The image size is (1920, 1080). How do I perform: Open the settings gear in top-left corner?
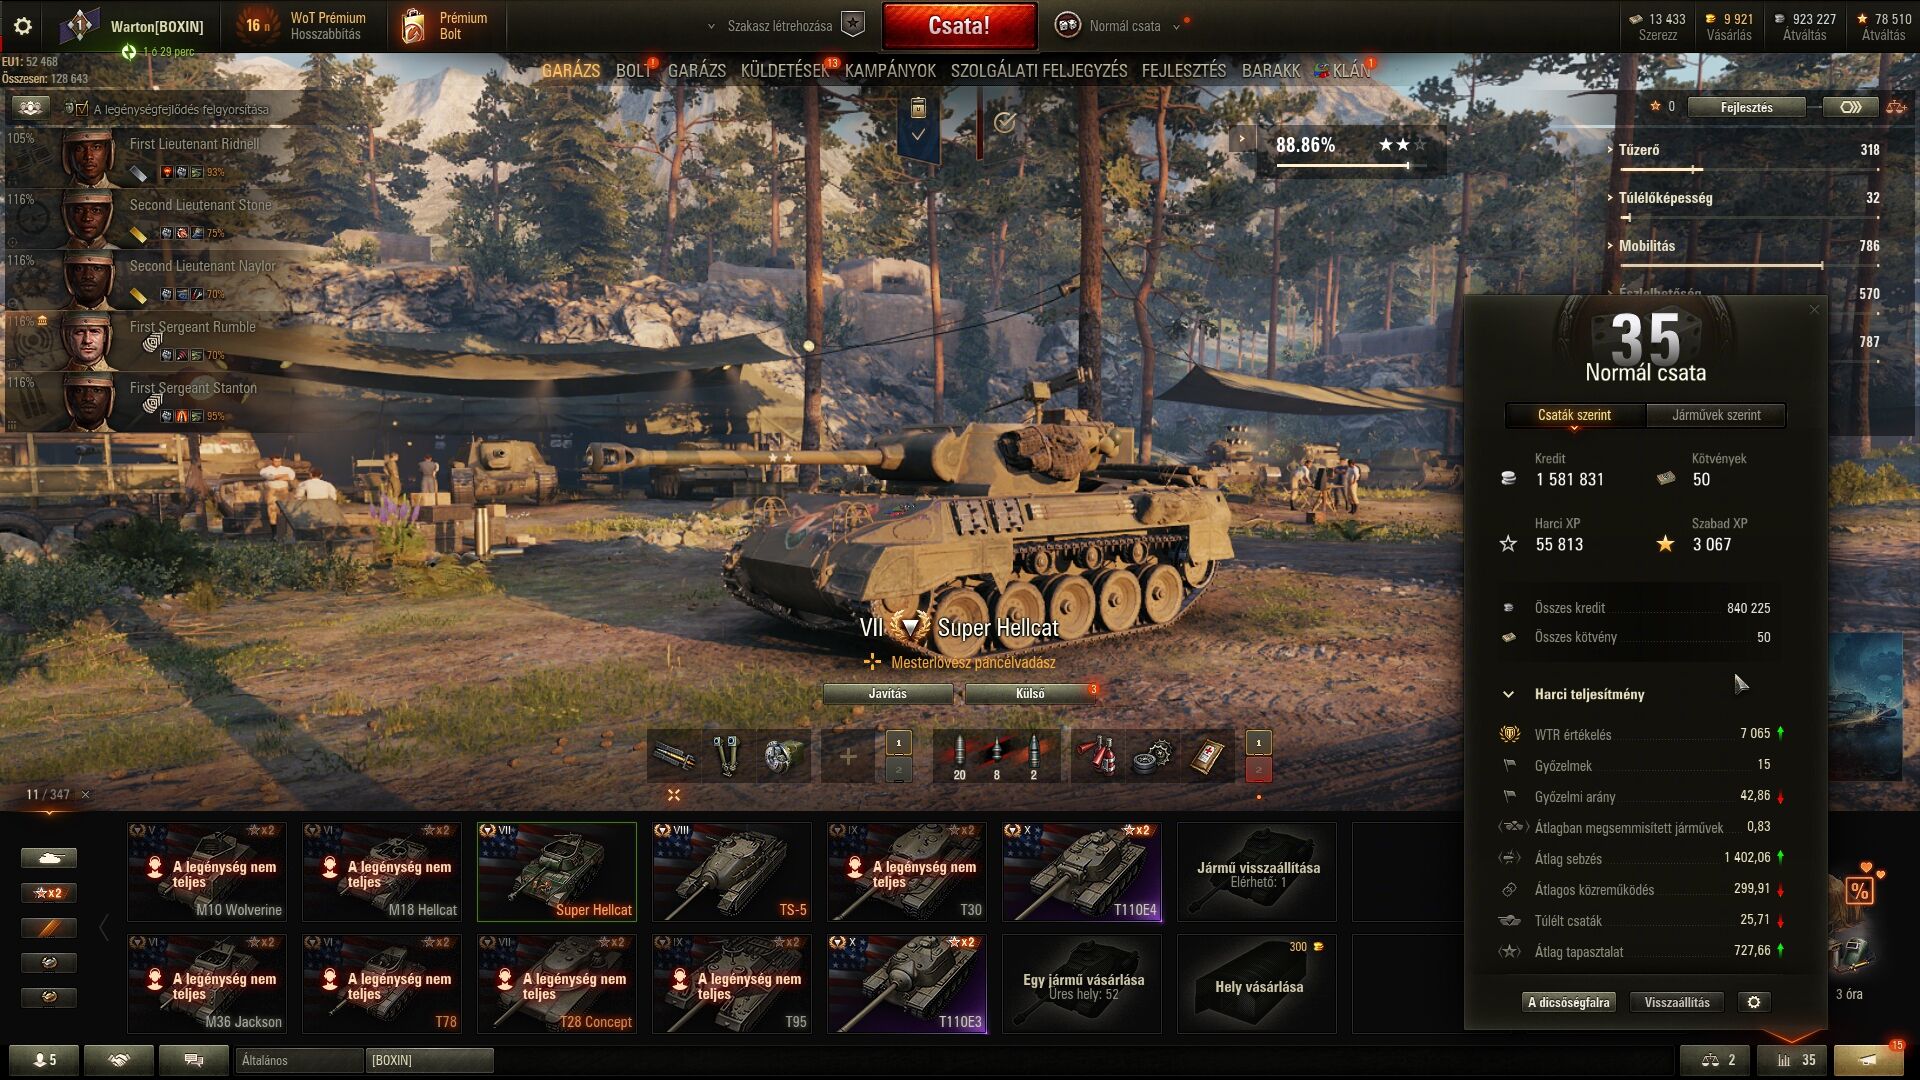[x=23, y=26]
